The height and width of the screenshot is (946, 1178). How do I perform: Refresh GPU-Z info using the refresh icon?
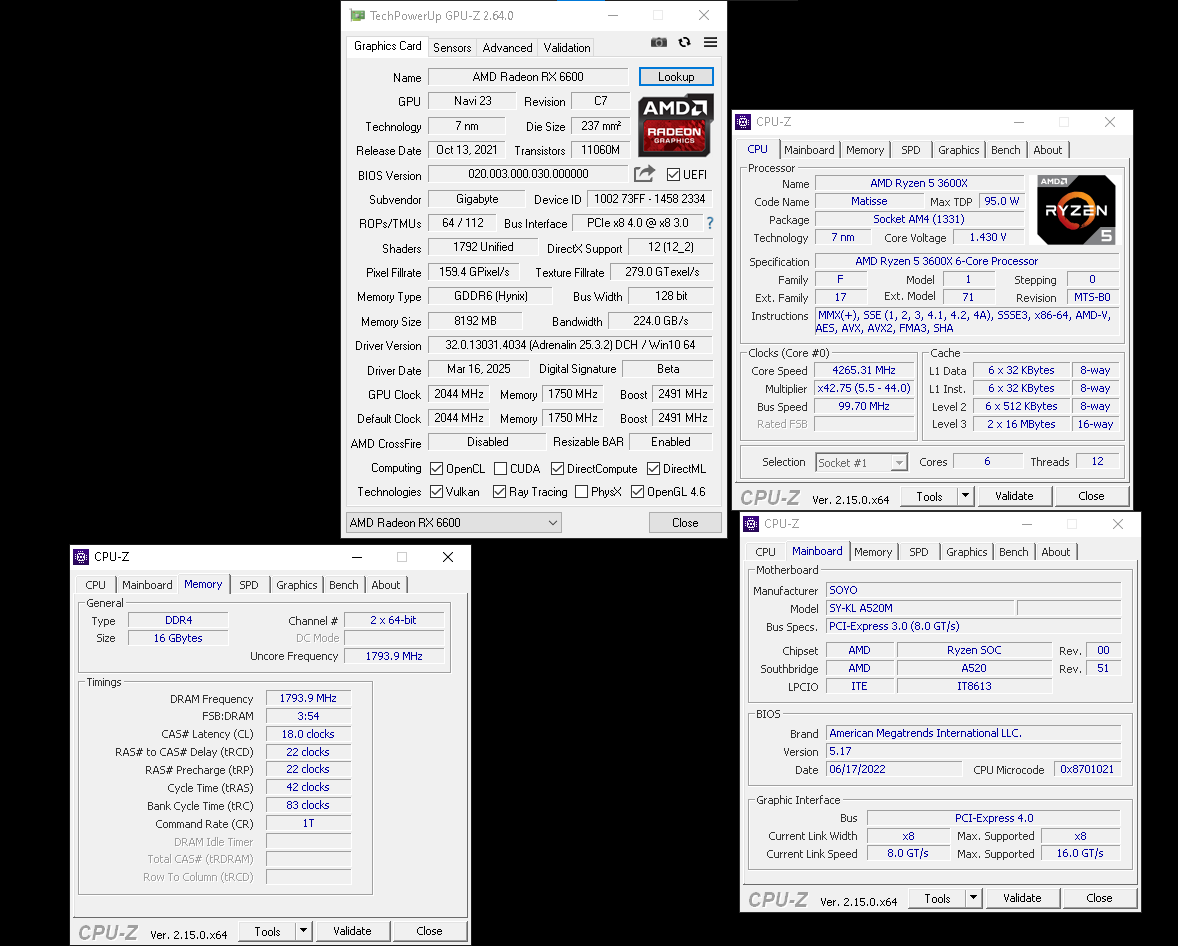pos(684,43)
